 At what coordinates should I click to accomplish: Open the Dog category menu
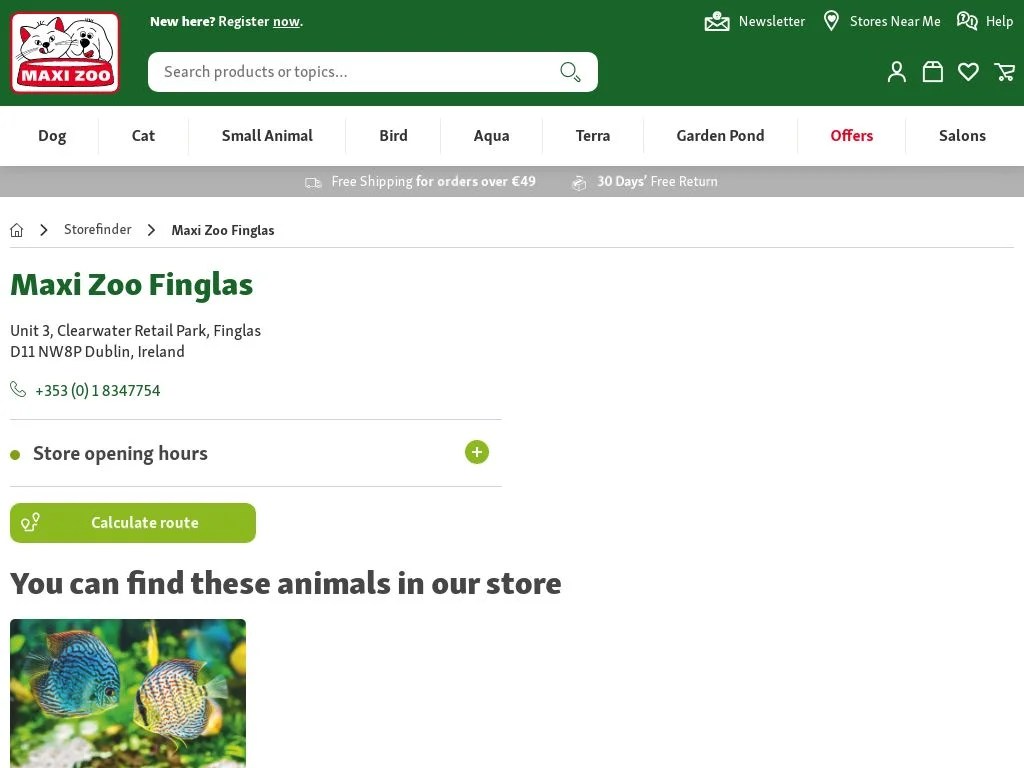52,135
